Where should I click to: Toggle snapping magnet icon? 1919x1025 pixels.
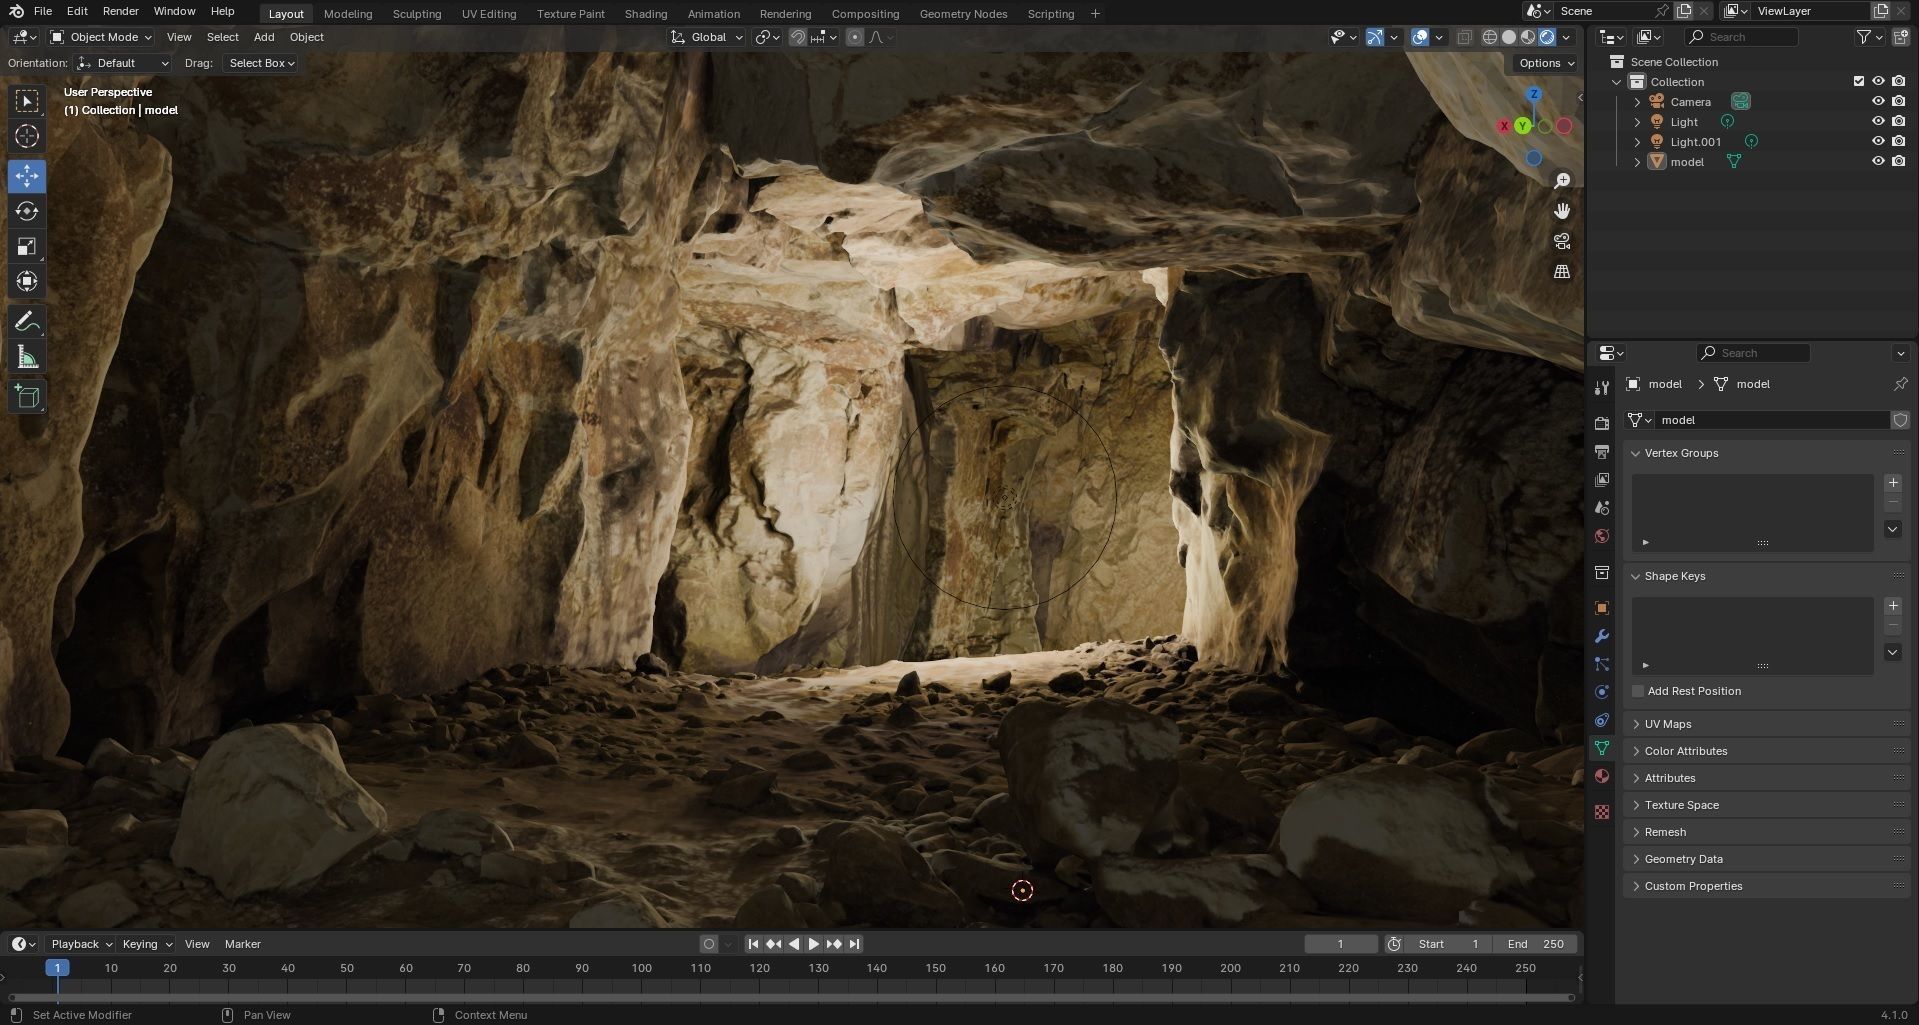tap(798, 37)
